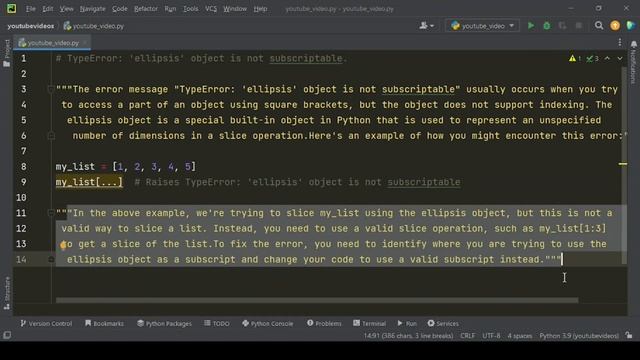The image size is (640, 360).
Task: Click line number 8 in gutter
Action: 24,167
